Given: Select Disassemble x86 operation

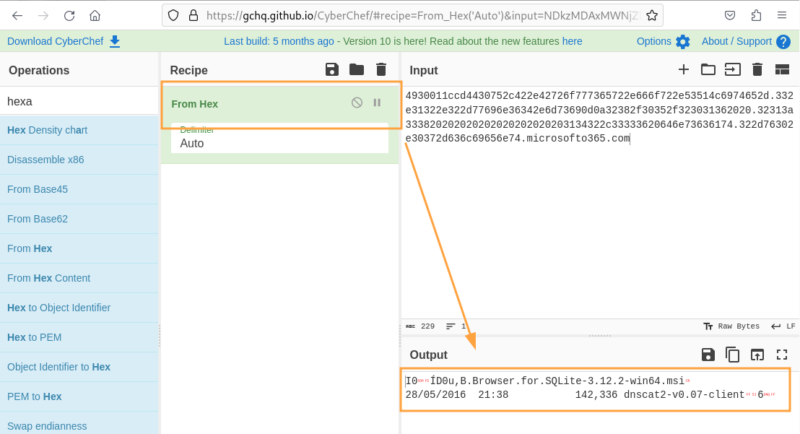Looking at the screenshot, I should tap(80, 160).
